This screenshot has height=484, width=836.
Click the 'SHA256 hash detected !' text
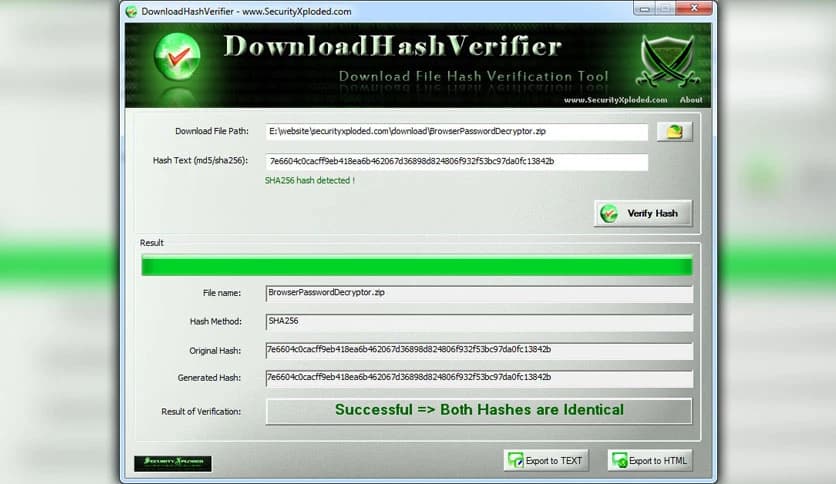(309, 181)
